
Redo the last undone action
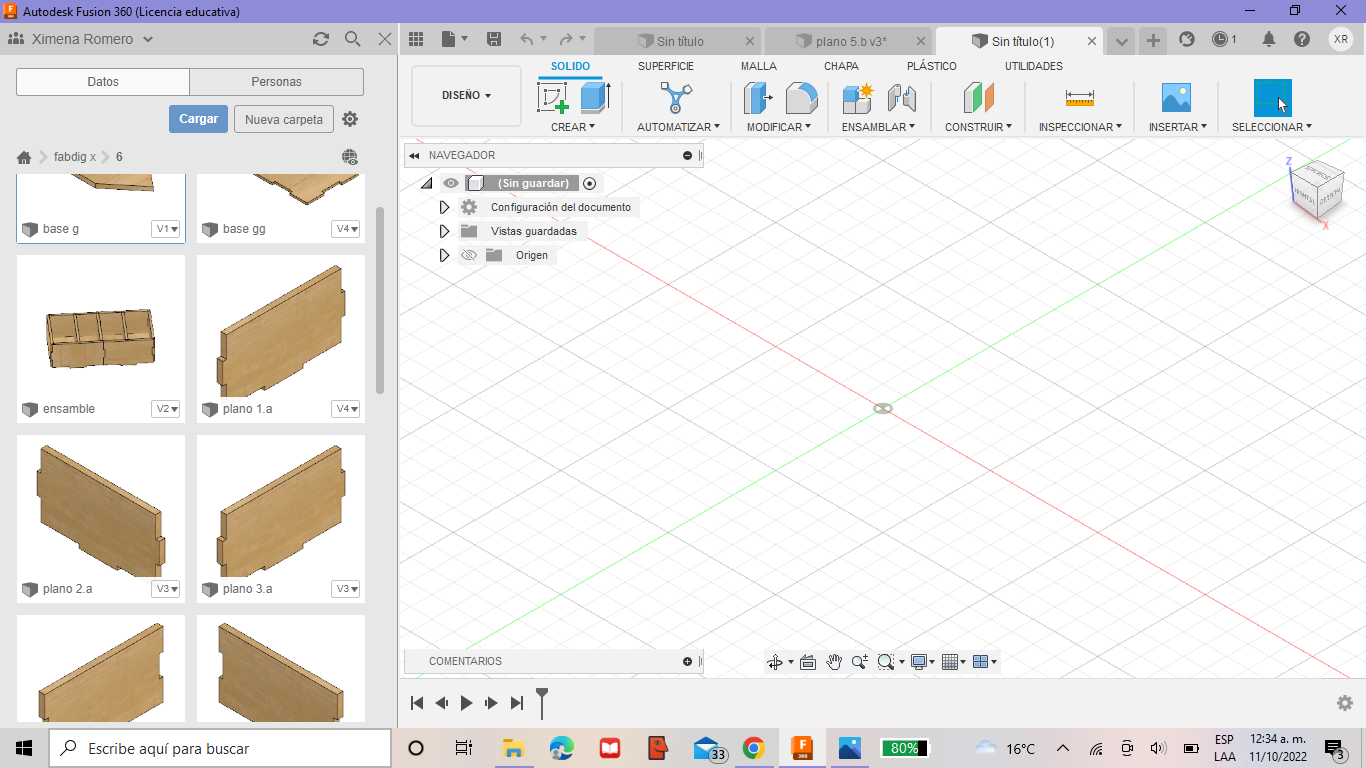566,40
